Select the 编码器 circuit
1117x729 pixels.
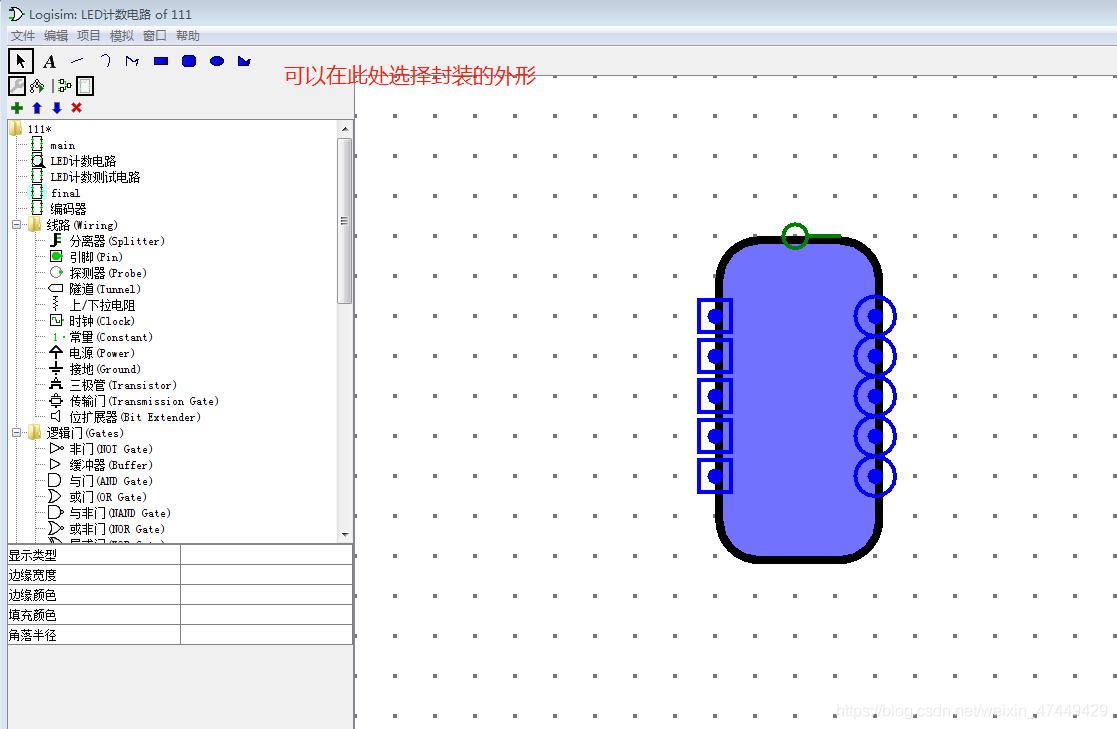pyautogui.click(x=68, y=209)
